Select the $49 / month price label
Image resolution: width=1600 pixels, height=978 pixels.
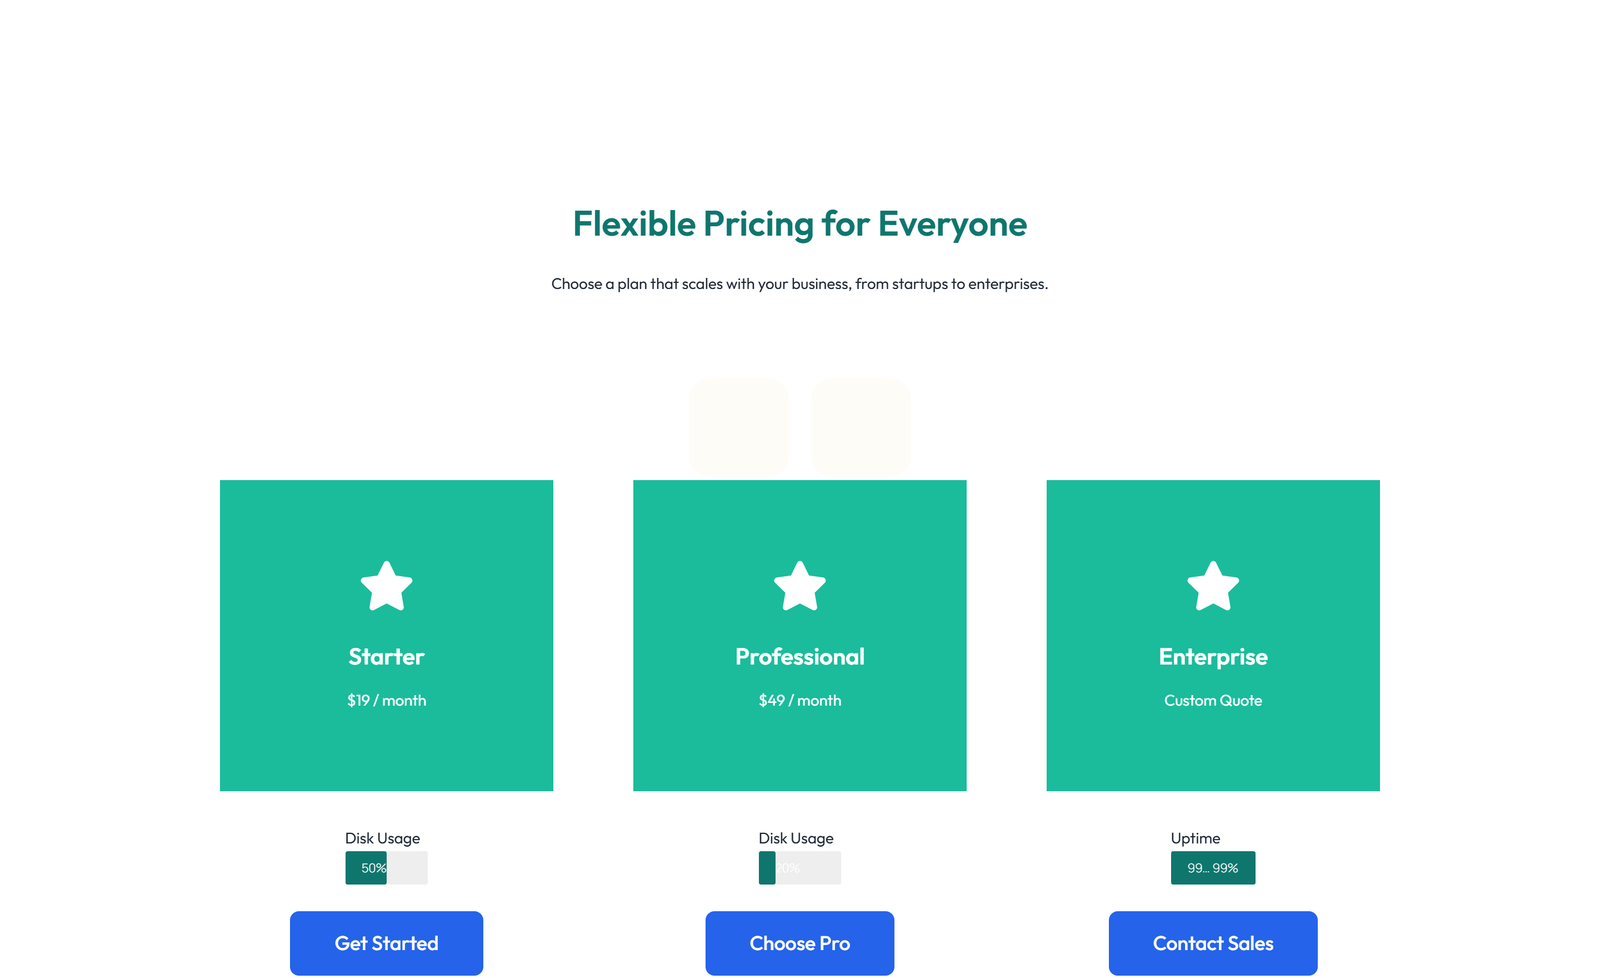800,700
